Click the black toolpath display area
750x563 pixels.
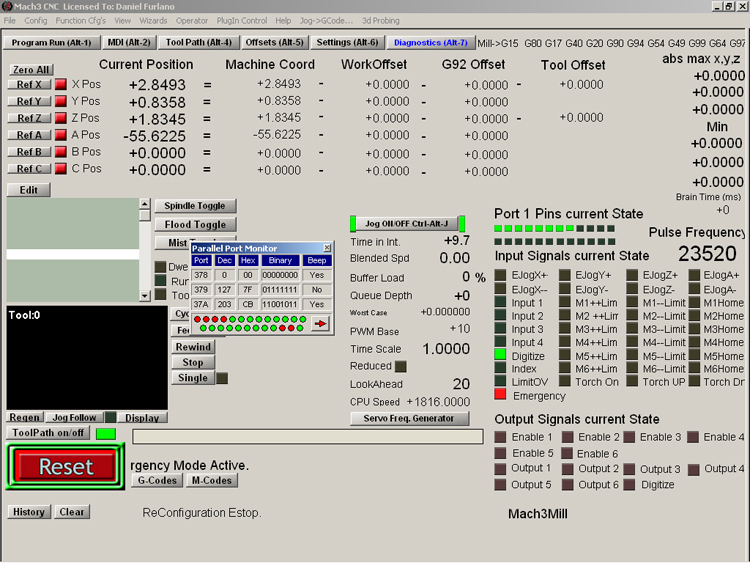(87, 358)
